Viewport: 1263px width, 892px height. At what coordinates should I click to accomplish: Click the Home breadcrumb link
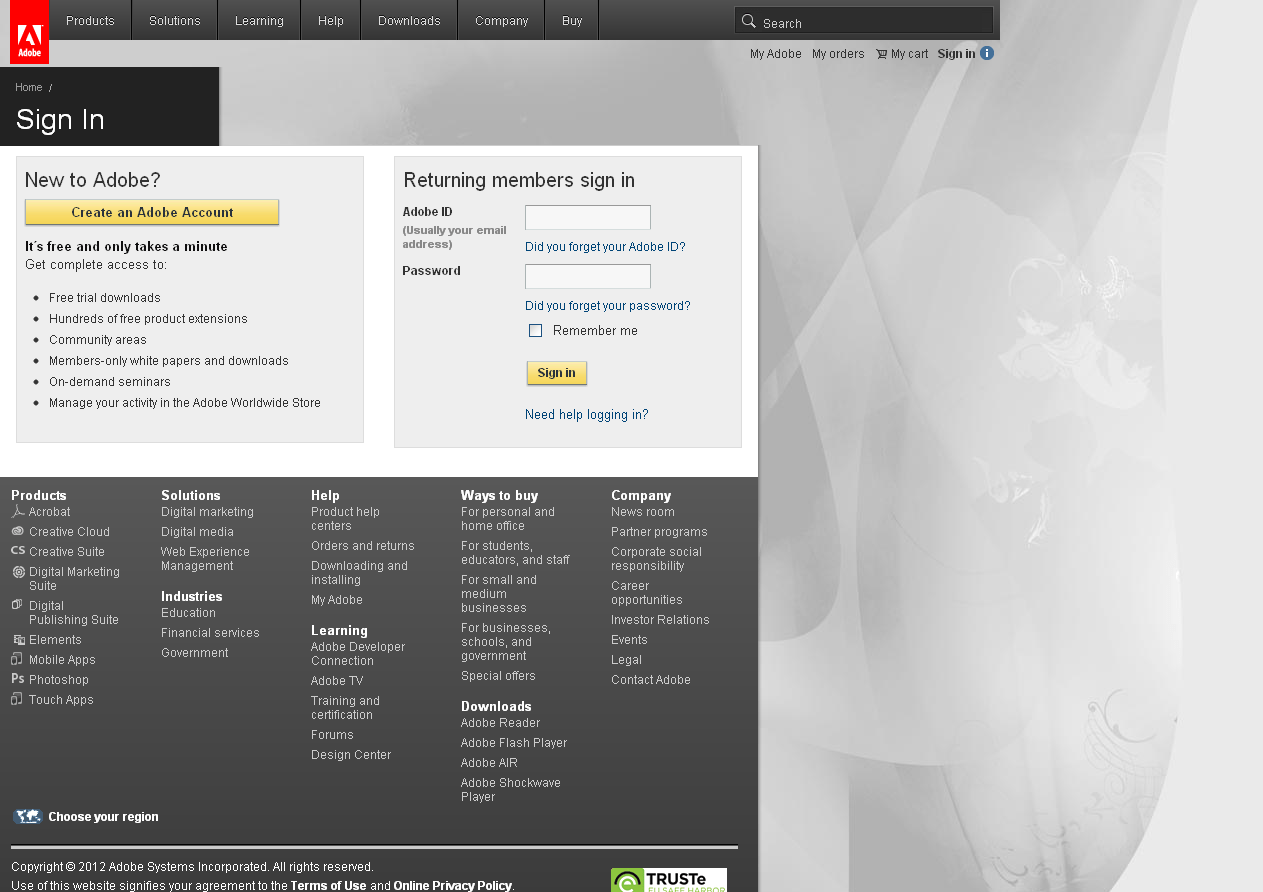(x=29, y=87)
